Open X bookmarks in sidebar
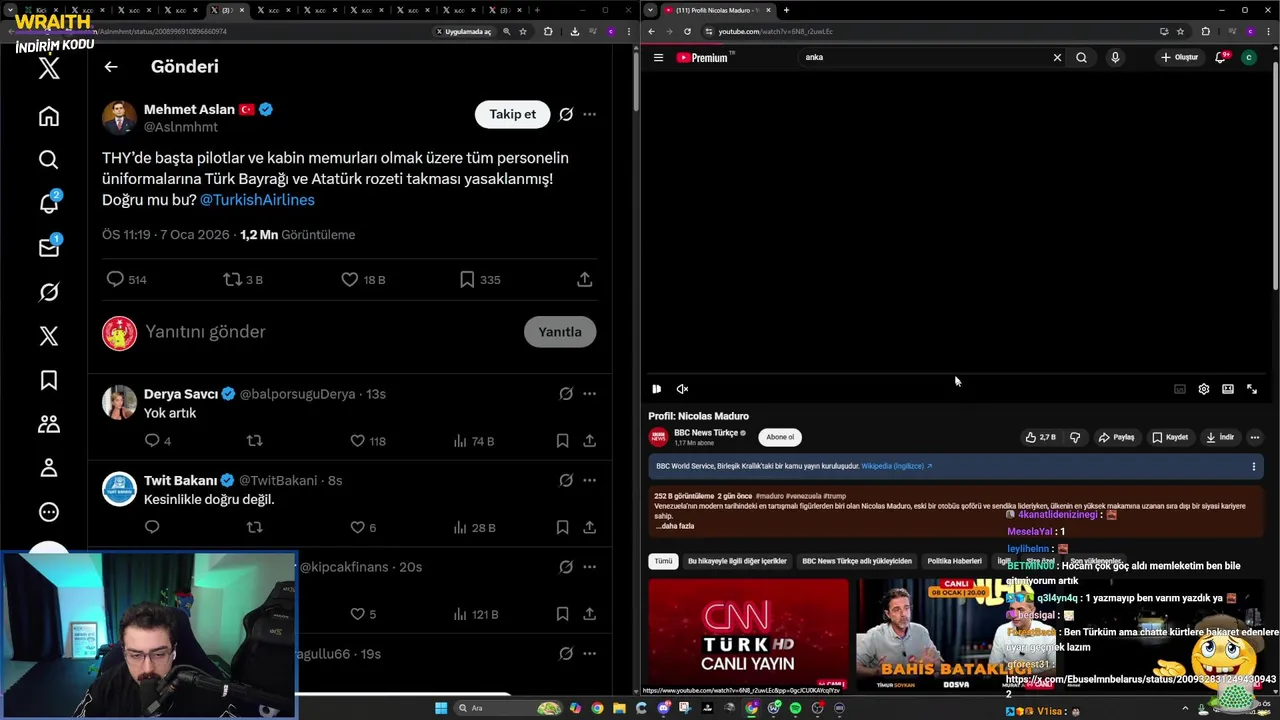Viewport: 1280px width, 720px height. coord(48,380)
